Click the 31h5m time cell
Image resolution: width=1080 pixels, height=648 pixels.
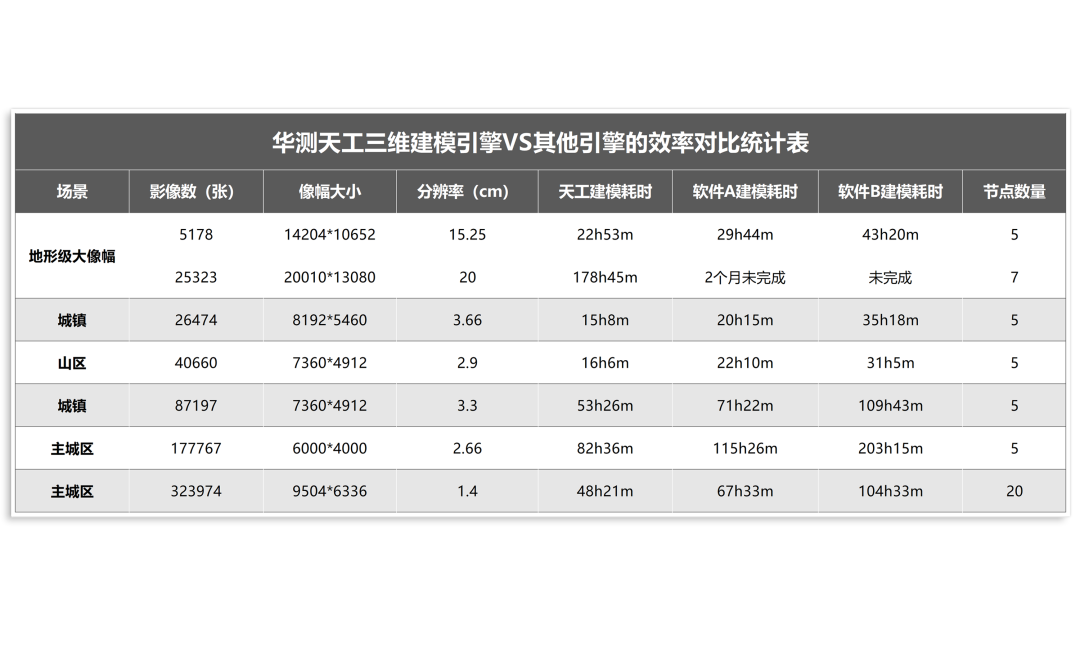point(890,363)
